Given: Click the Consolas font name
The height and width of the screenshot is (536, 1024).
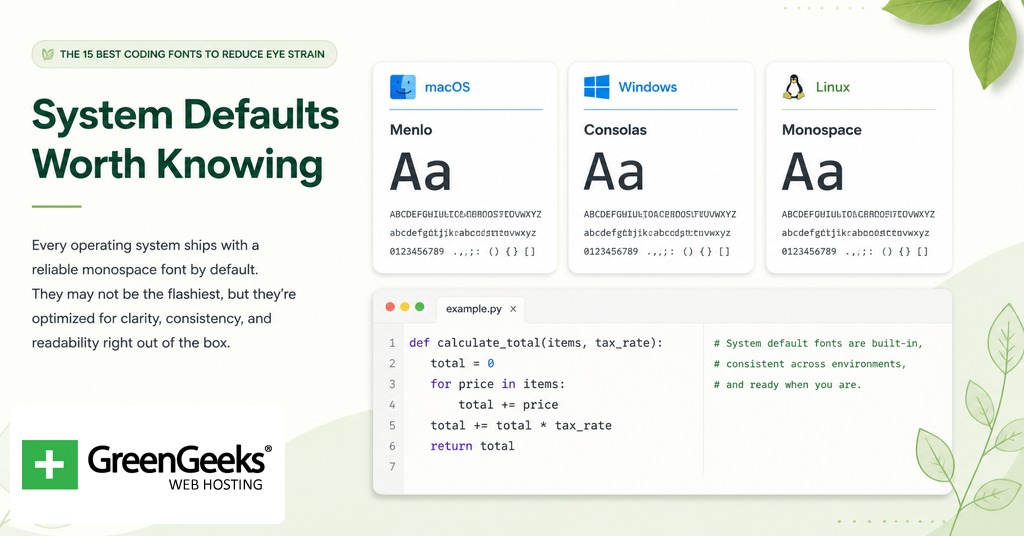Looking at the screenshot, I should coord(615,130).
